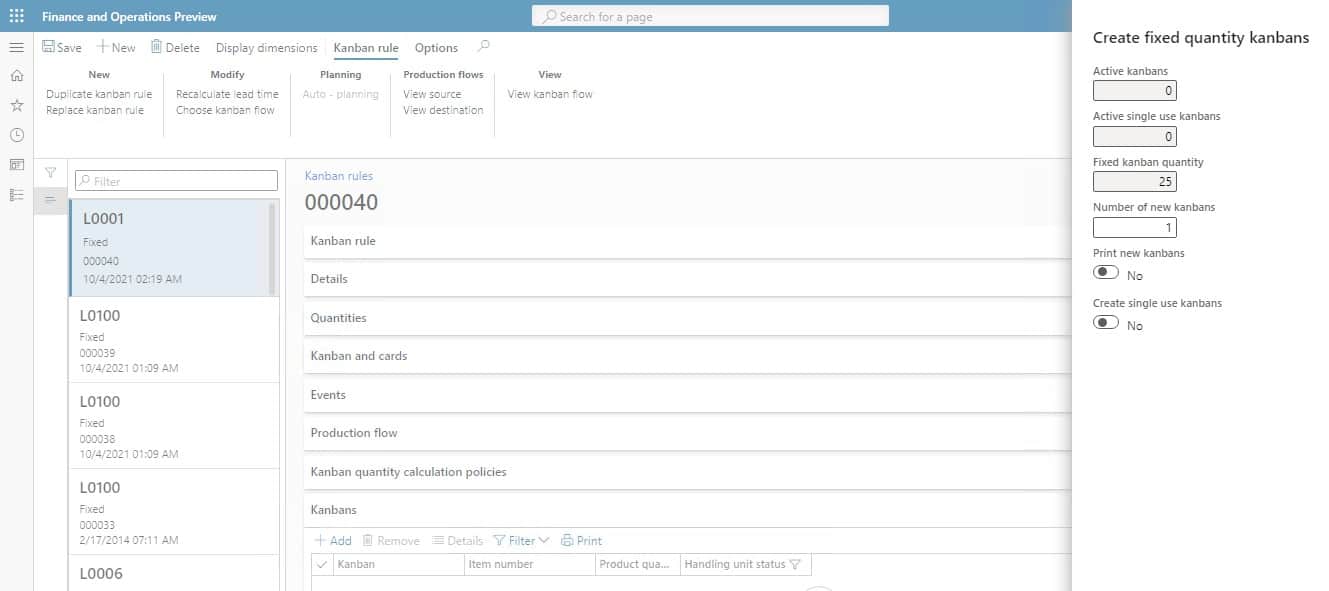
Task: Click Fixed kanban quantity field
Action: pos(1135,182)
